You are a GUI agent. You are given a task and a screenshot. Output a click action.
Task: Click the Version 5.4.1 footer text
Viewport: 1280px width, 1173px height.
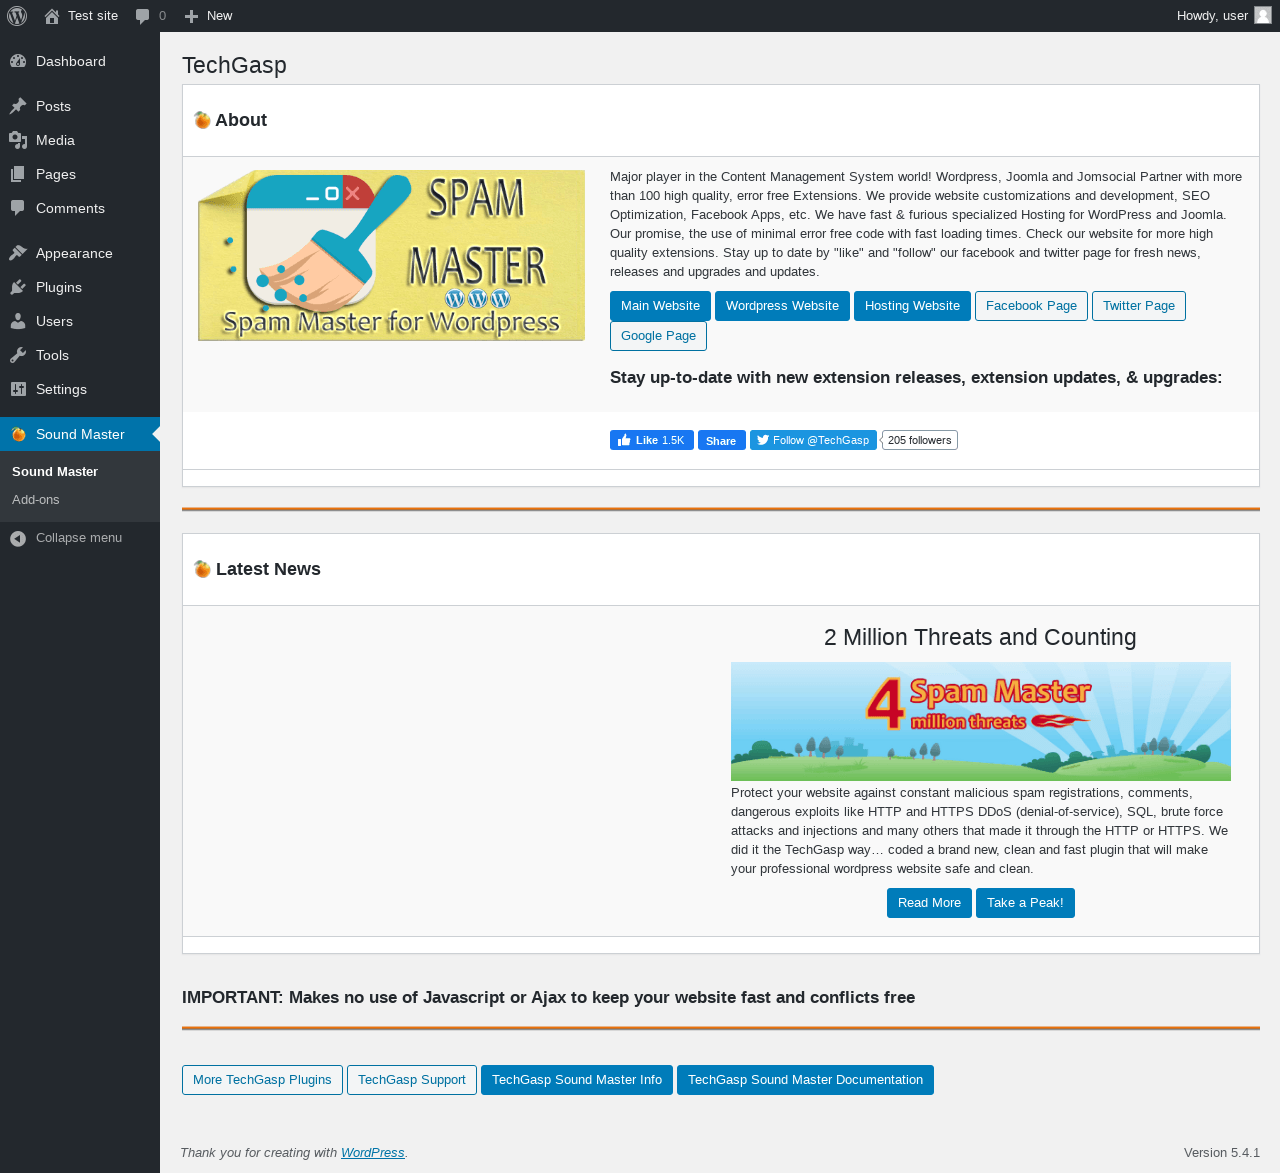point(1222,1153)
